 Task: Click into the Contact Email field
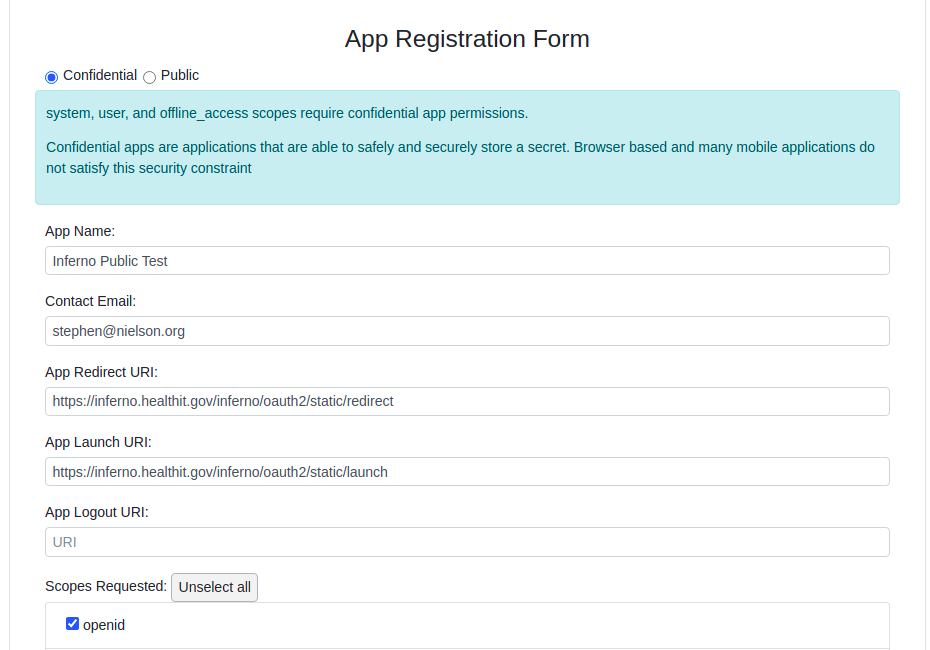tap(467, 331)
